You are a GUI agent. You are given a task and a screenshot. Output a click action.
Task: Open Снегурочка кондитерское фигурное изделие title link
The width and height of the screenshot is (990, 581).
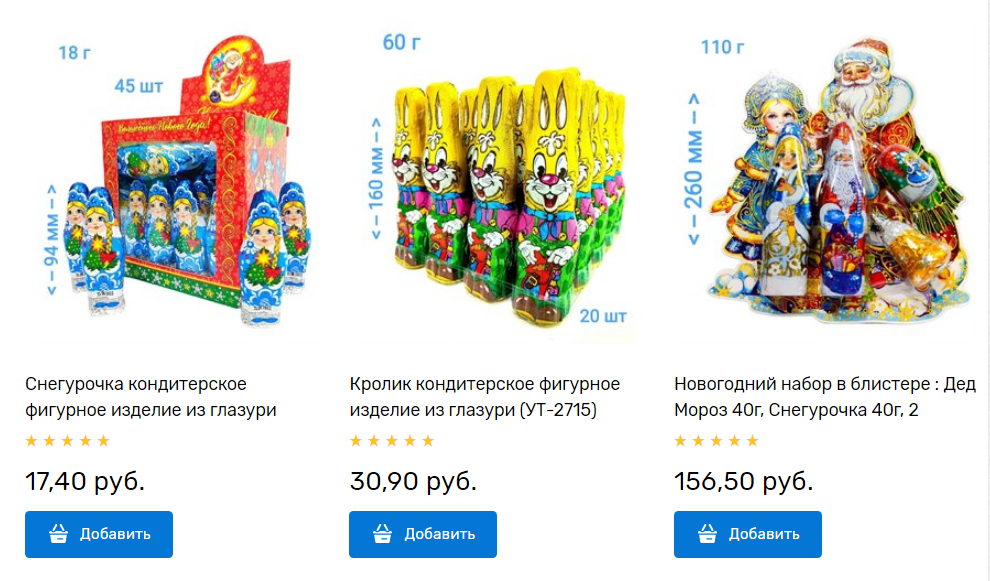151,397
